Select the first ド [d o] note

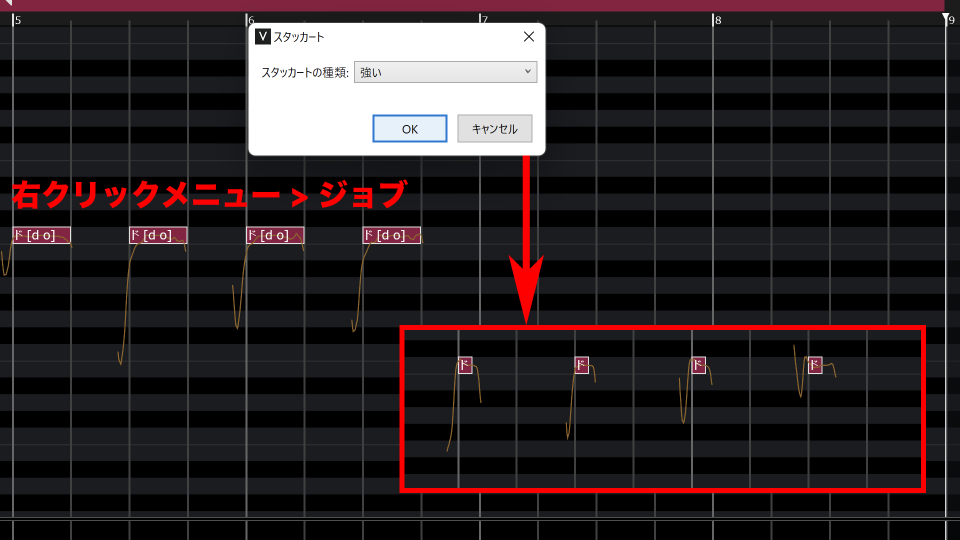(x=41, y=236)
